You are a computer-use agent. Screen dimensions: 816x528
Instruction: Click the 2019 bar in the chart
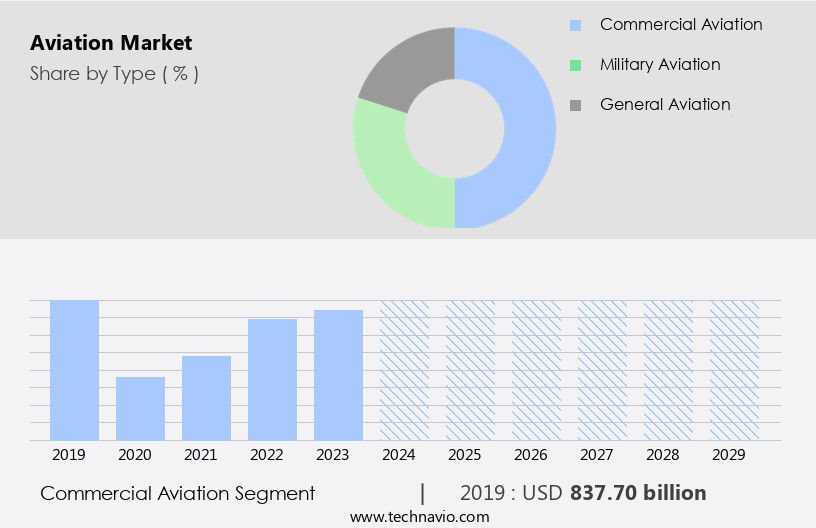click(x=74, y=370)
